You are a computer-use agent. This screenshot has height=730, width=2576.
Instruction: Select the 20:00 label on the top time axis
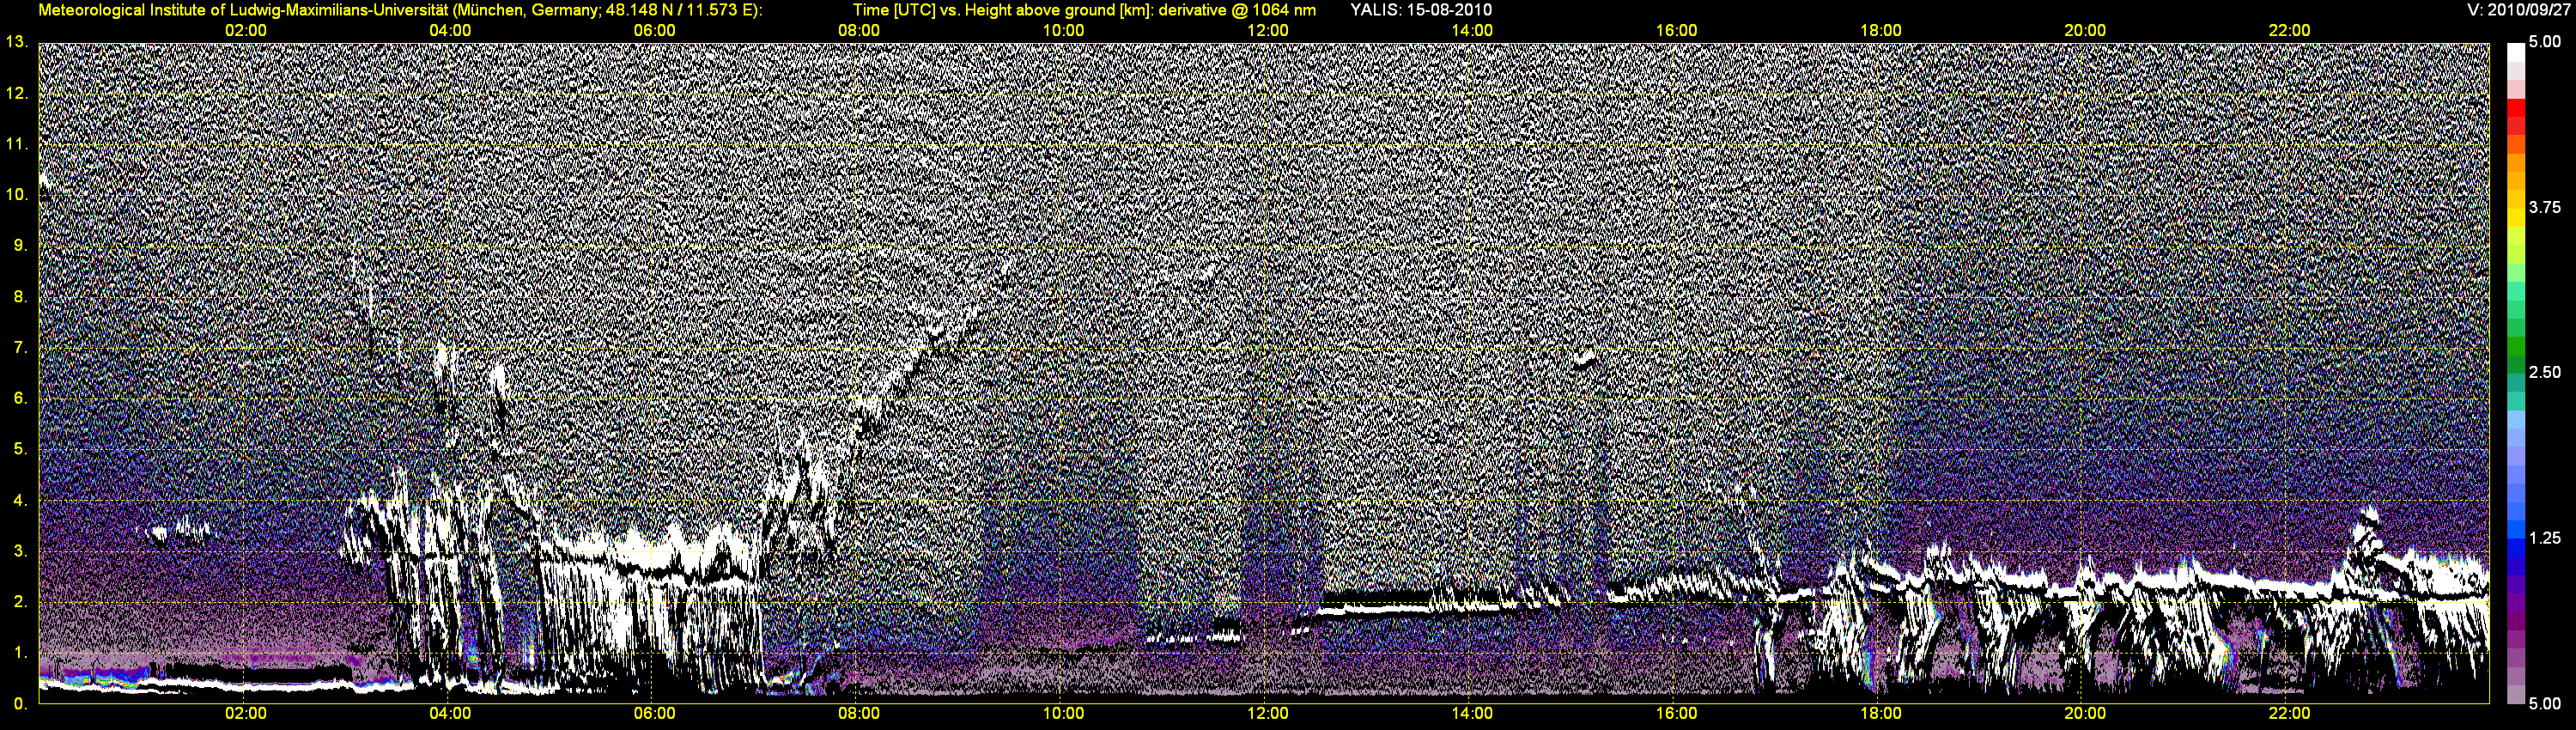tap(2085, 31)
